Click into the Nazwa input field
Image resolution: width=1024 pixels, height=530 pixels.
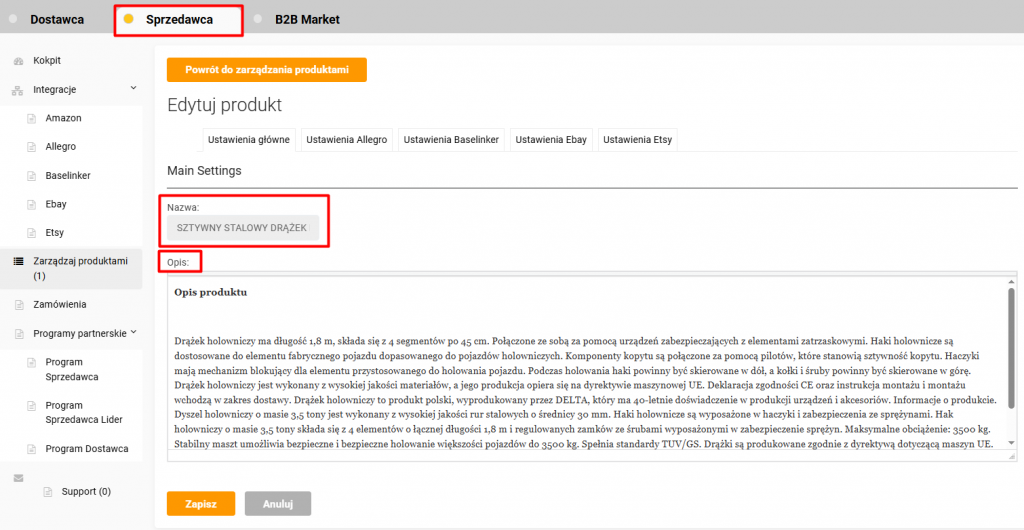[x=242, y=228]
